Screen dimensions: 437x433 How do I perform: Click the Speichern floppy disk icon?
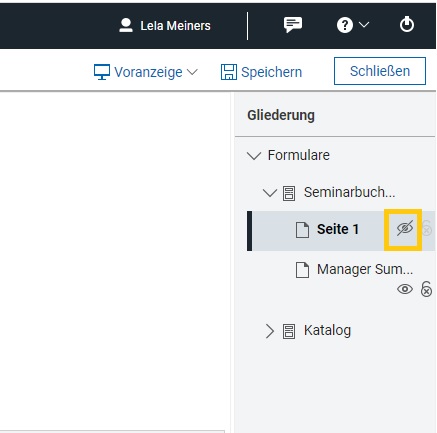pyautogui.click(x=229, y=72)
